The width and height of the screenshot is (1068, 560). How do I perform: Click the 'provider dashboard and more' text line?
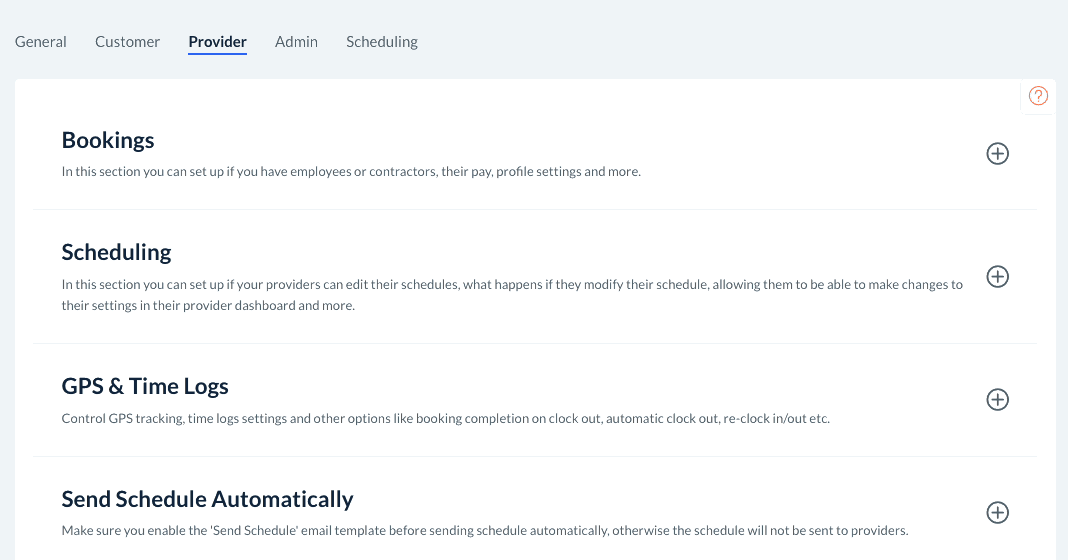(208, 306)
